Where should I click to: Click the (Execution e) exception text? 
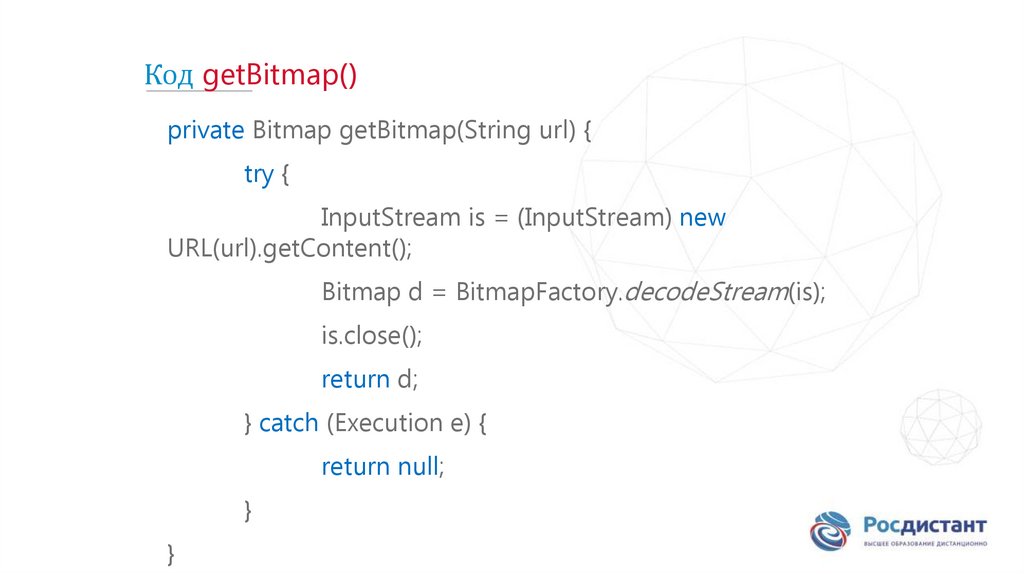[398, 423]
